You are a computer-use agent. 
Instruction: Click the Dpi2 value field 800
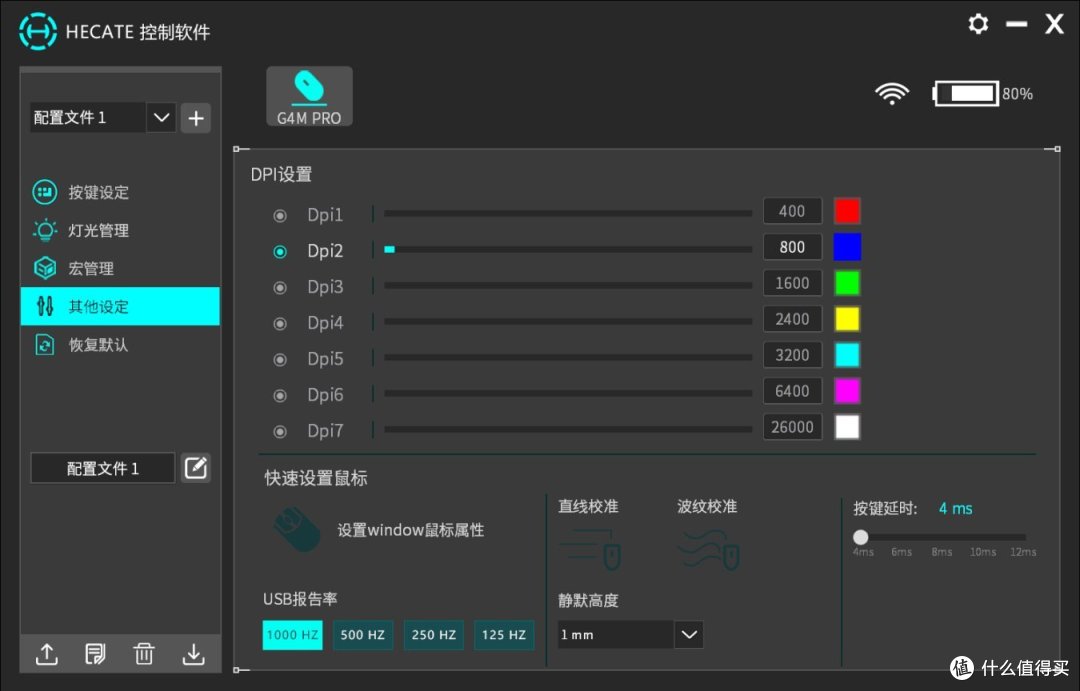click(x=792, y=247)
